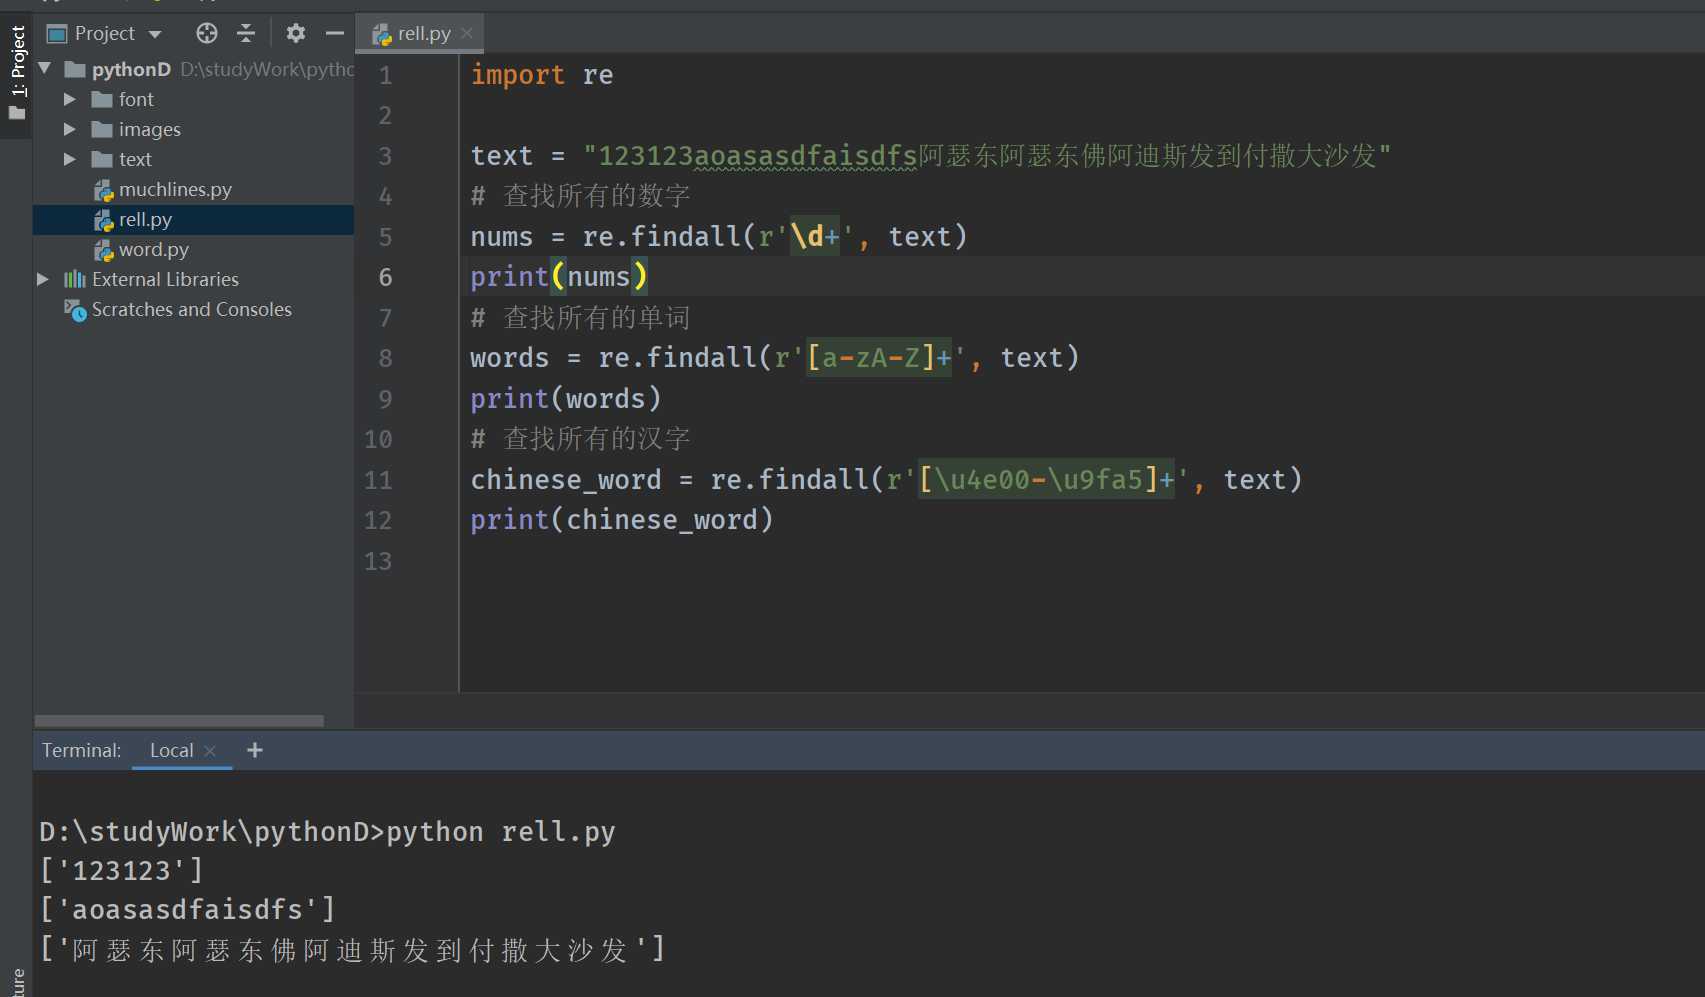Select the text folder in project tree
The image size is (1705, 997).
(x=193, y=159)
